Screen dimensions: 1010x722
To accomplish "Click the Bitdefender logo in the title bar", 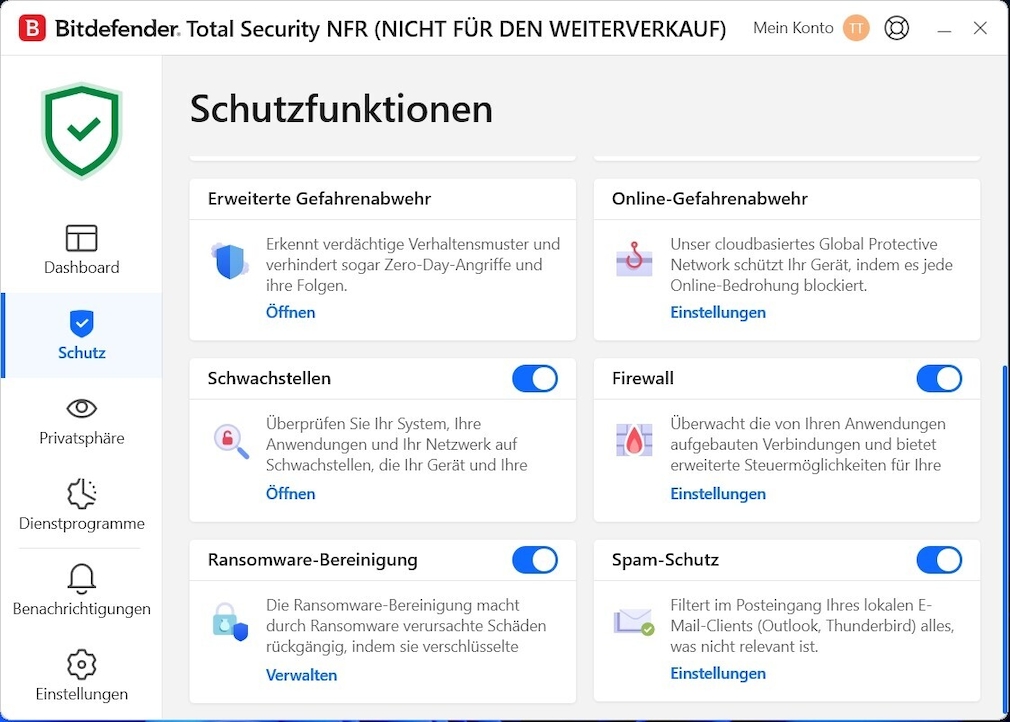I will [x=31, y=27].
